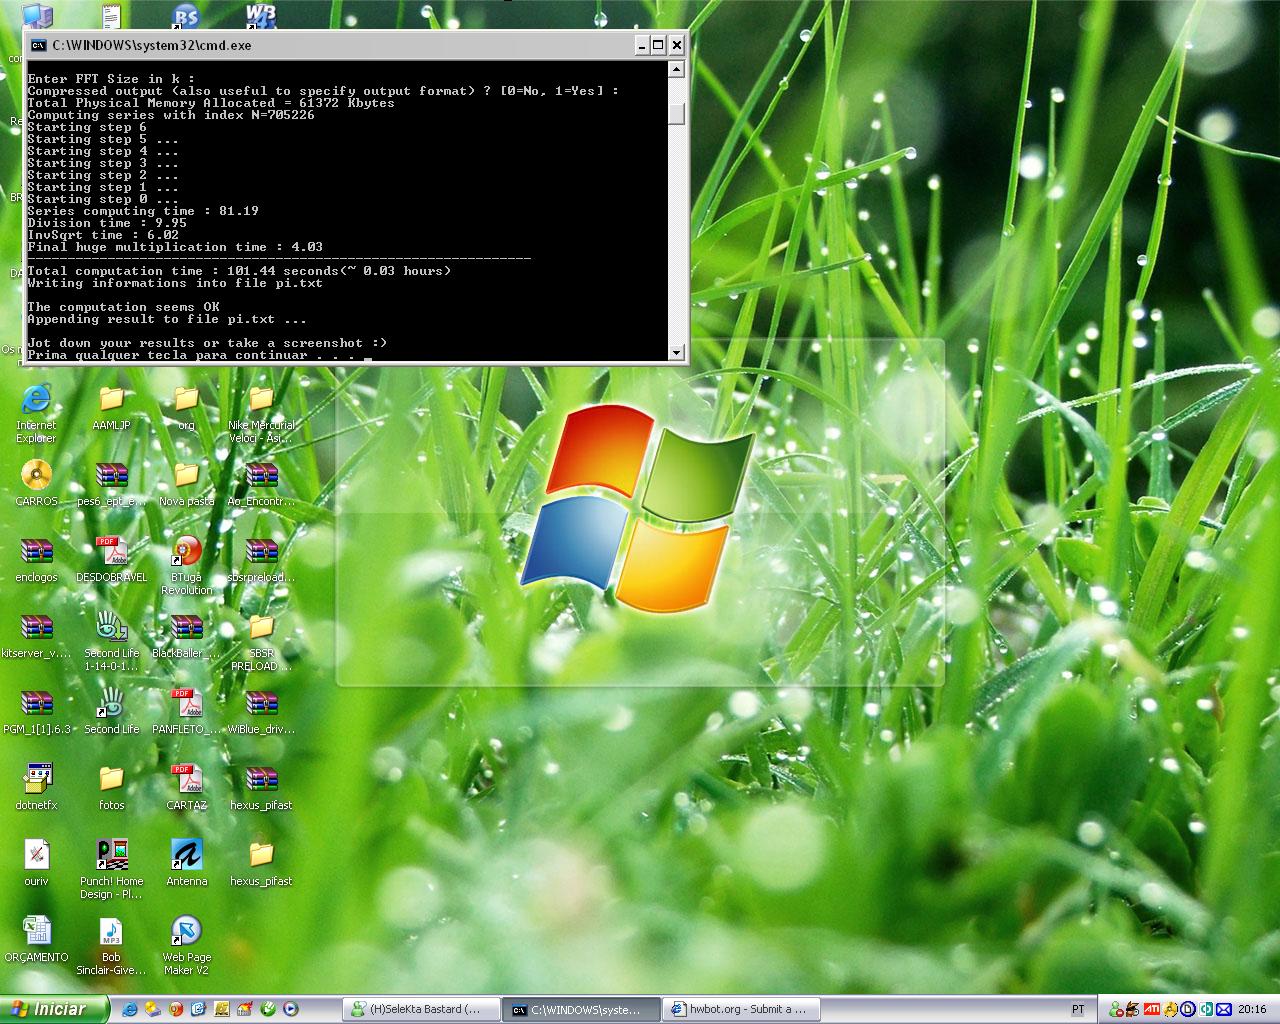Viewport: 1280px width, 1024px height.
Task: Open the BlackBaller archive
Action: point(186,627)
